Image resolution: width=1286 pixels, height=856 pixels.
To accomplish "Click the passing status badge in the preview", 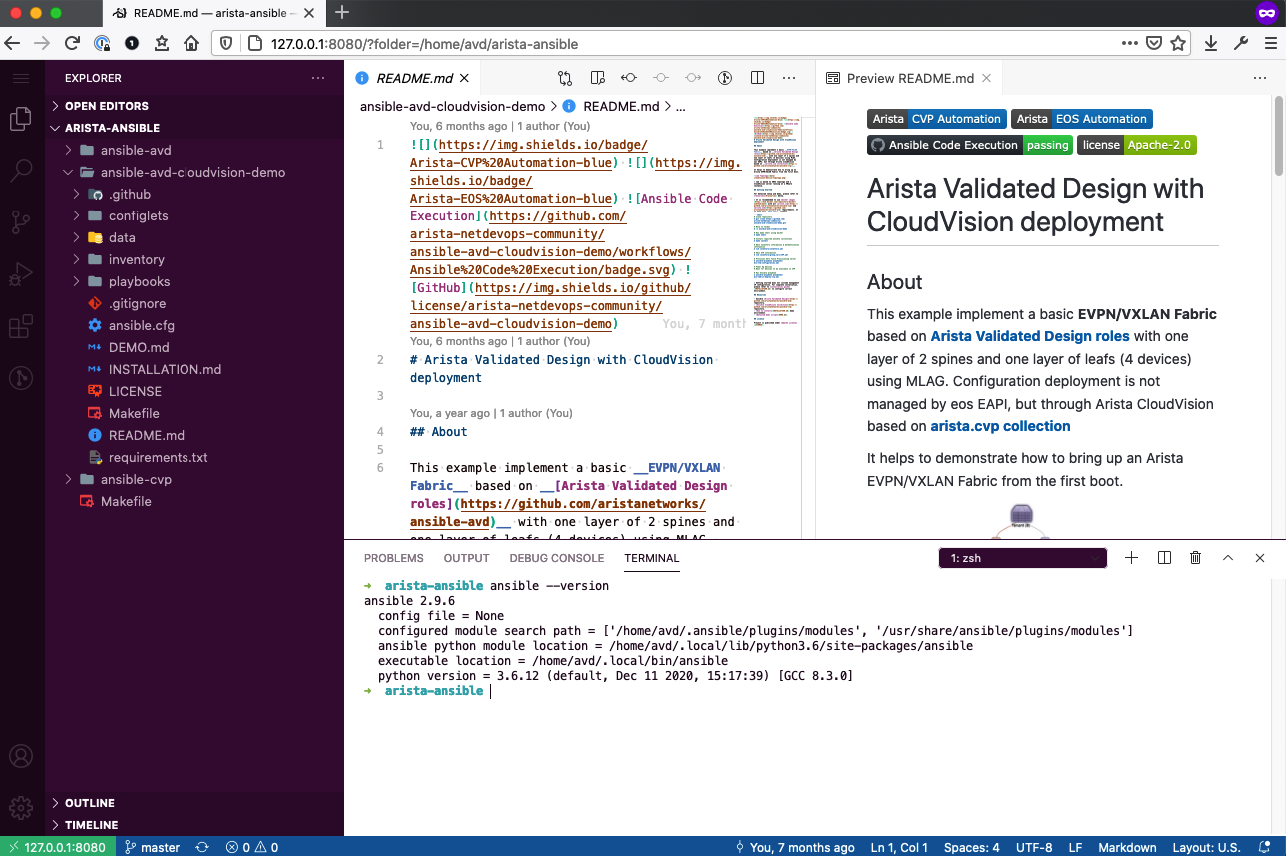I will 1046,144.
